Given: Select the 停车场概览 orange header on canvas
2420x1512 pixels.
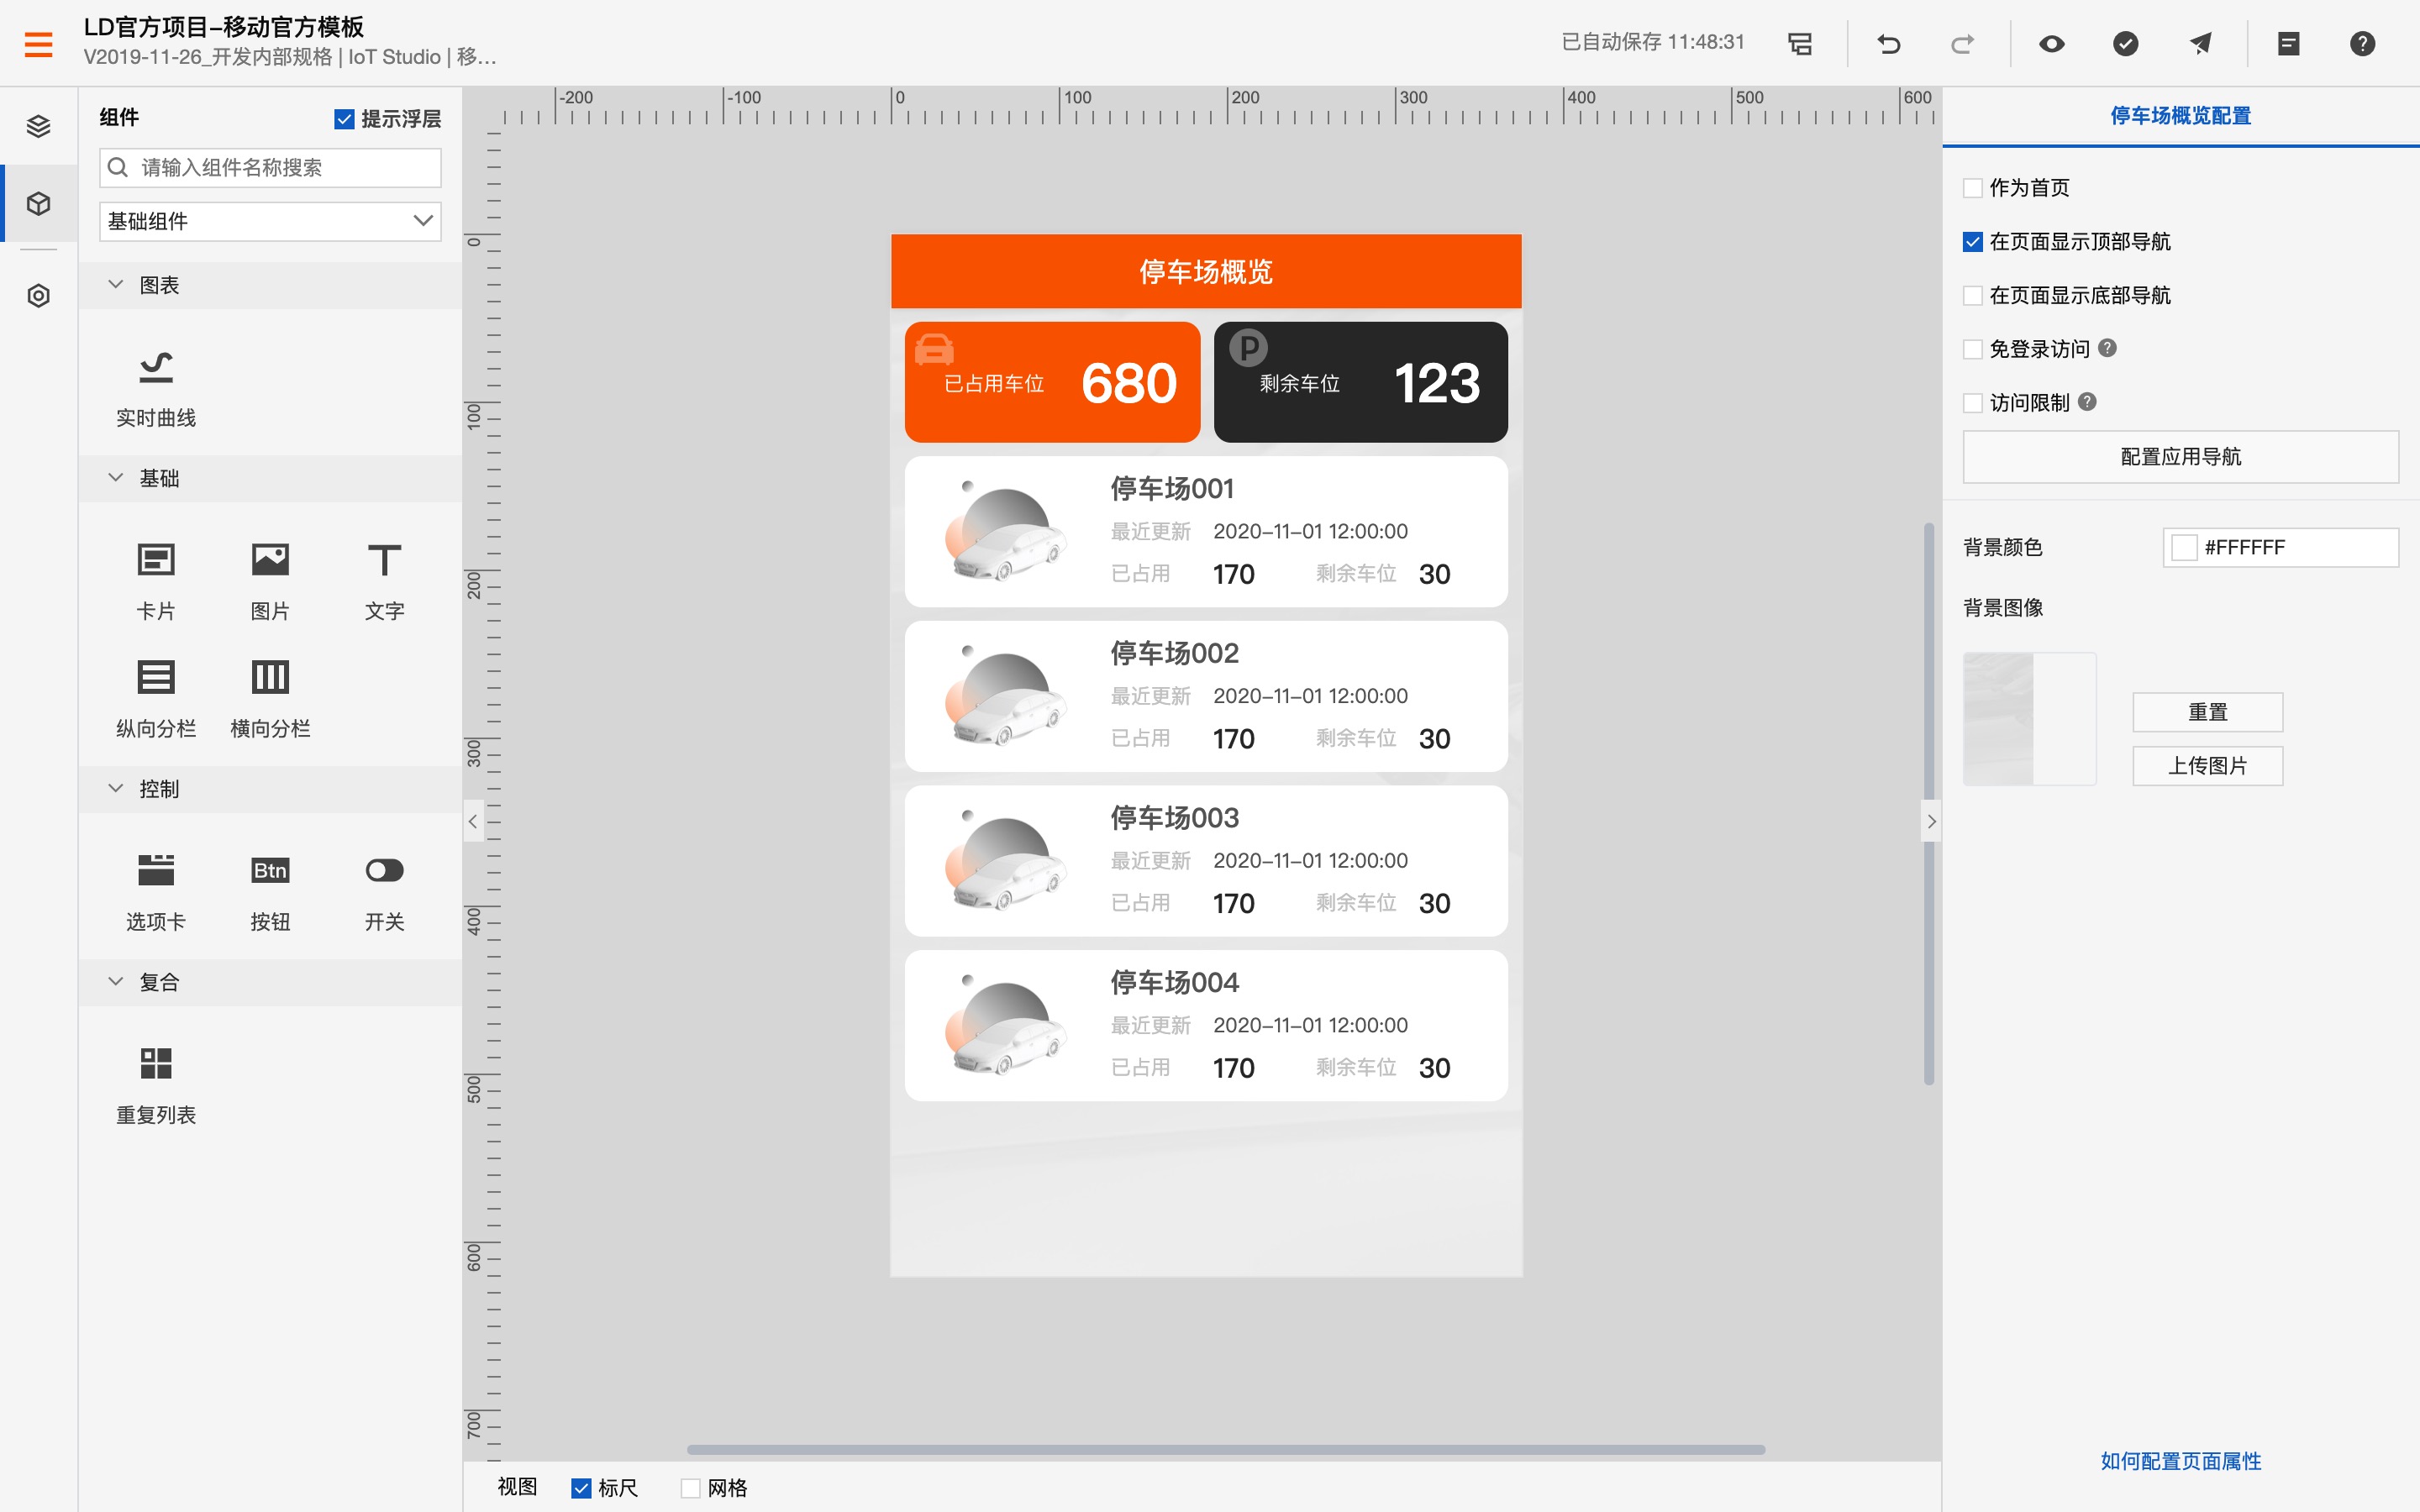Looking at the screenshot, I should tap(1206, 271).
